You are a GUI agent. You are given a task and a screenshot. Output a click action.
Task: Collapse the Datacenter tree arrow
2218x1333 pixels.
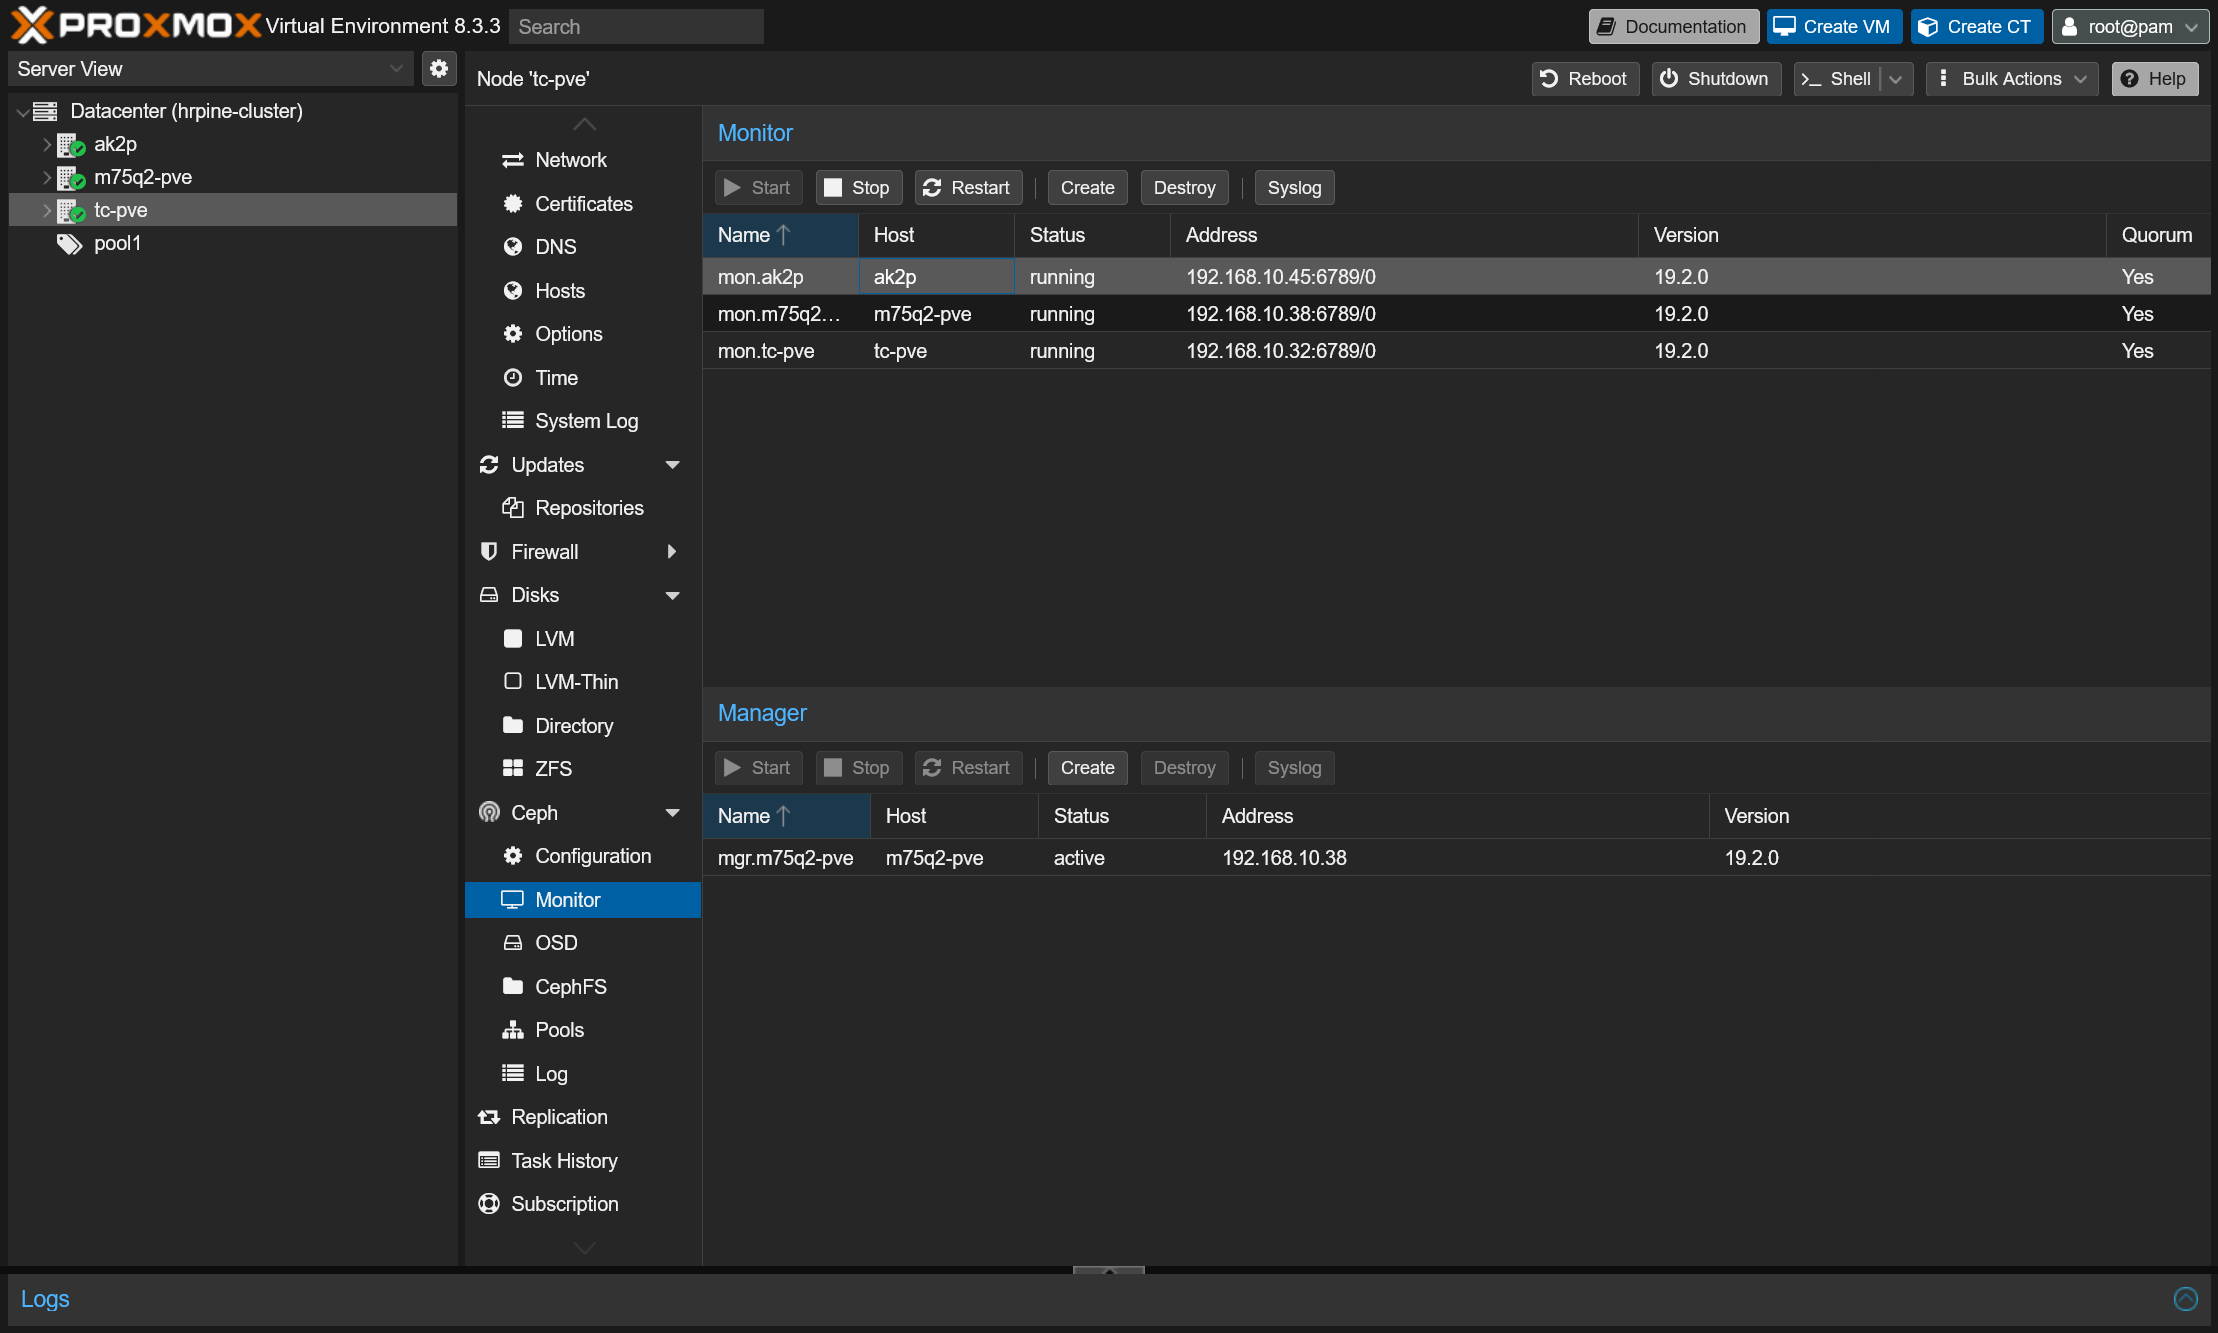(22, 112)
